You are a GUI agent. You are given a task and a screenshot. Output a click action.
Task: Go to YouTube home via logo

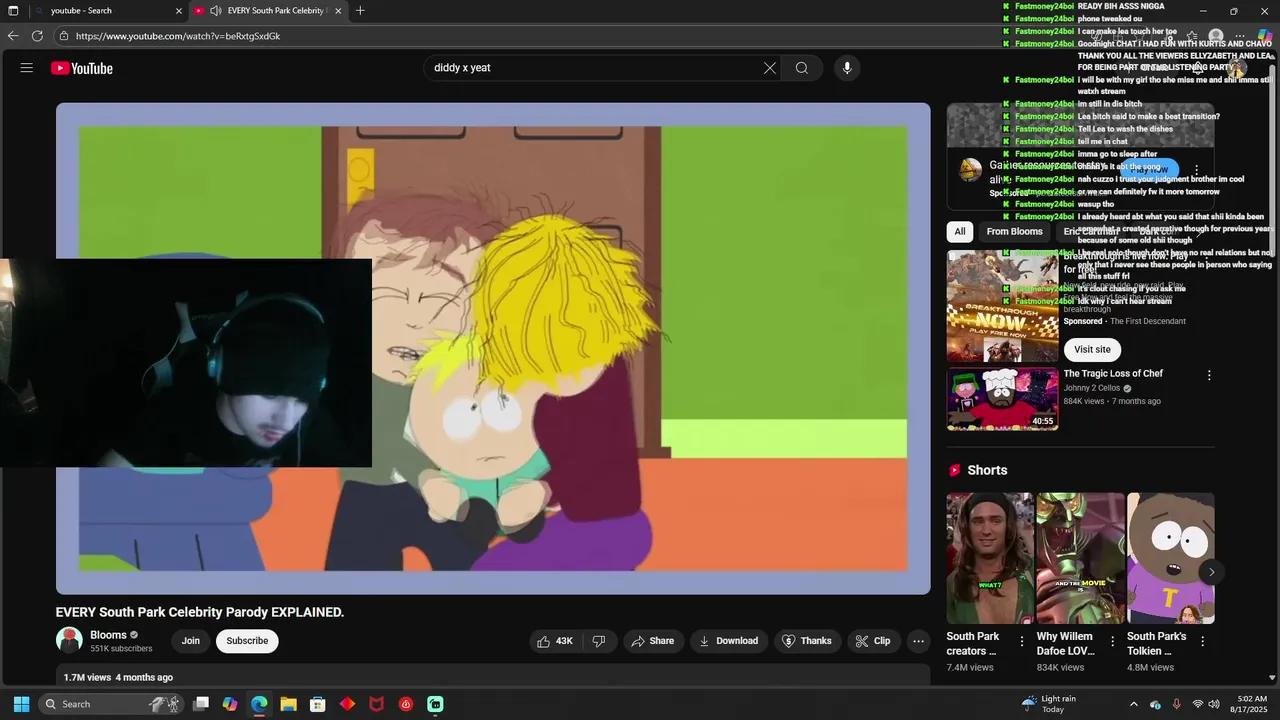click(82, 68)
